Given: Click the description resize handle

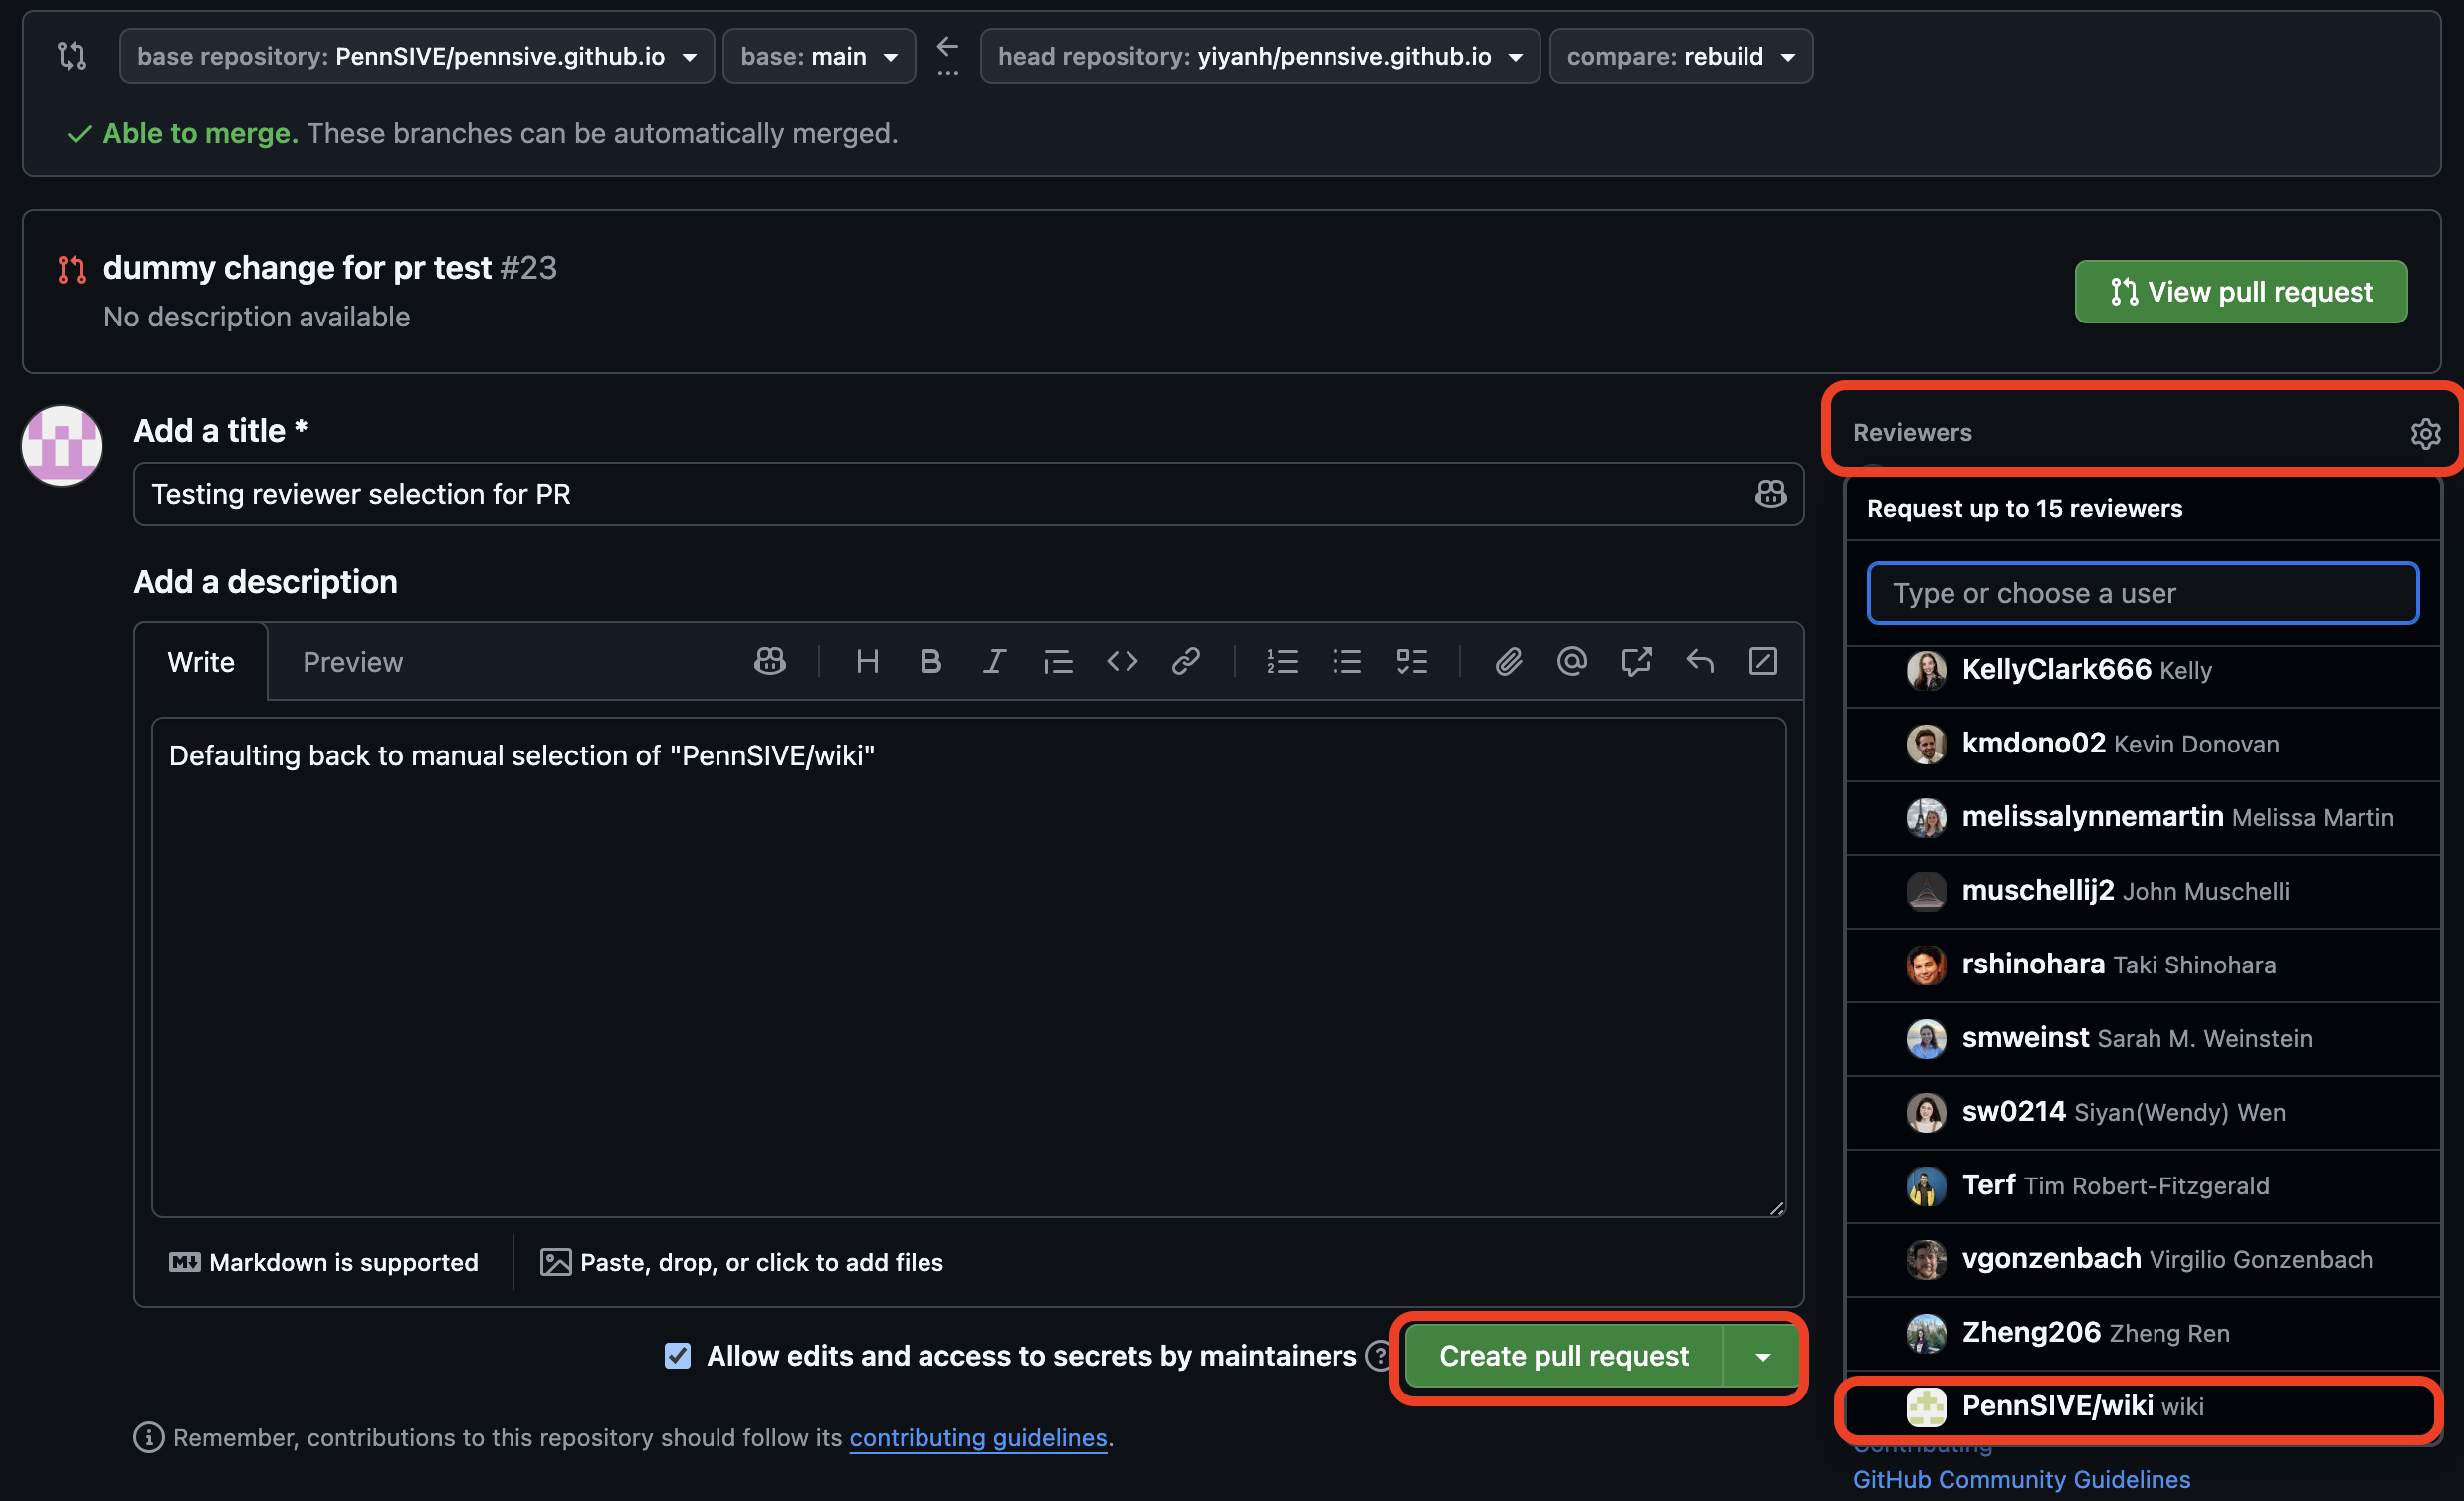Looking at the screenshot, I should tap(1776, 1208).
